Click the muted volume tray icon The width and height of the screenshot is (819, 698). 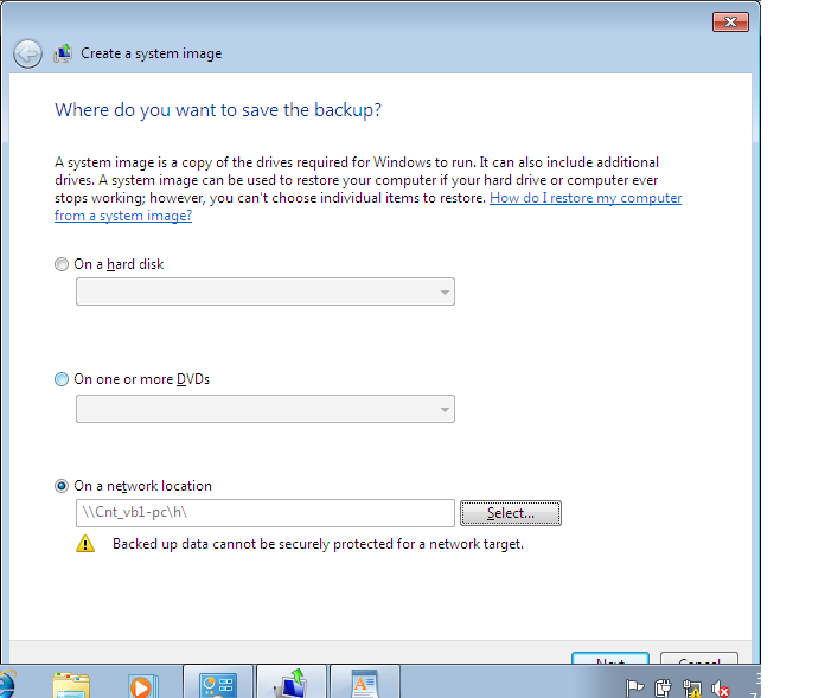coord(720,688)
